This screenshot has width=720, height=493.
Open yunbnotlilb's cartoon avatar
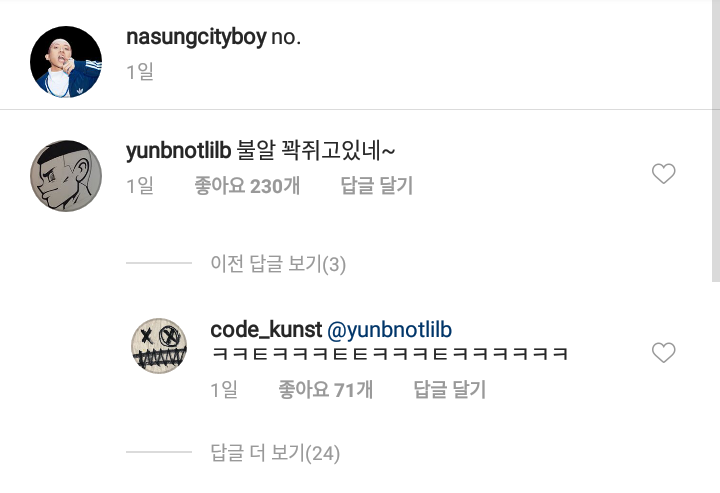[x=66, y=176]
